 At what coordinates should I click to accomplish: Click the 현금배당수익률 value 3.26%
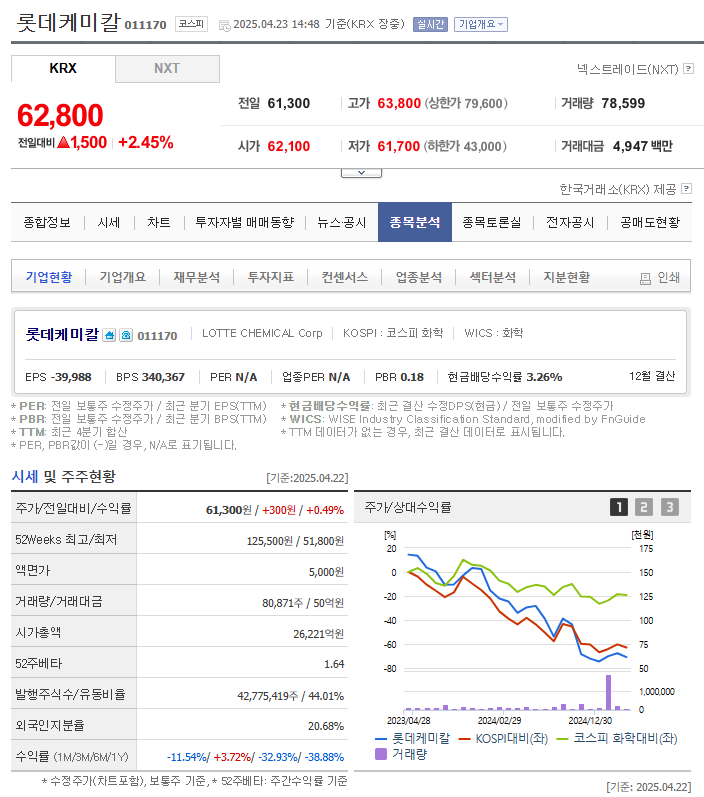544,377
